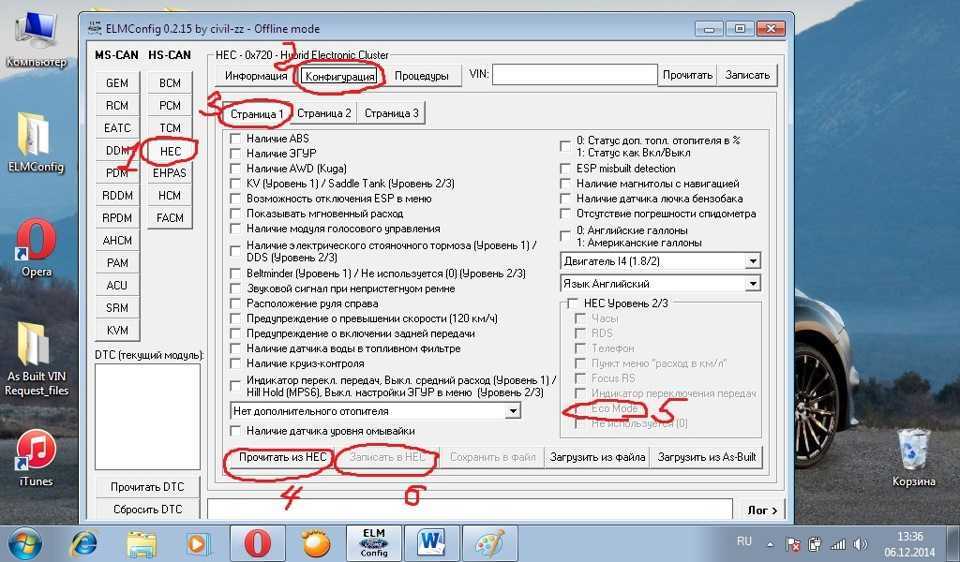The height and width of the screenshot is (562, 960).
Task: Click the VIN Записать button
Action: coord(747,75)
